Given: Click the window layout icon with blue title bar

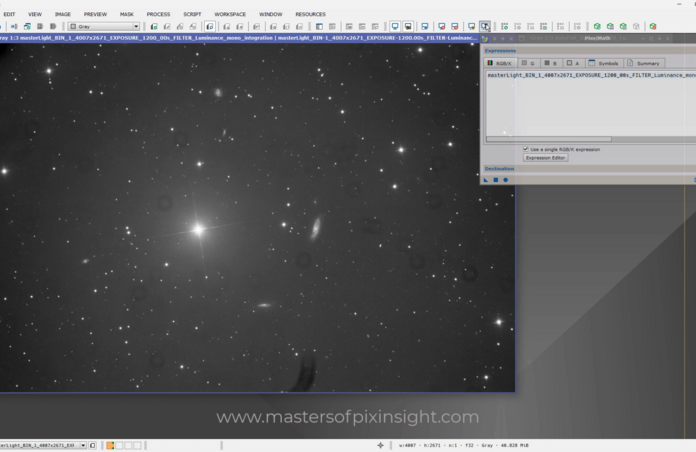Looking at the screenshot, I should [319, 27].
